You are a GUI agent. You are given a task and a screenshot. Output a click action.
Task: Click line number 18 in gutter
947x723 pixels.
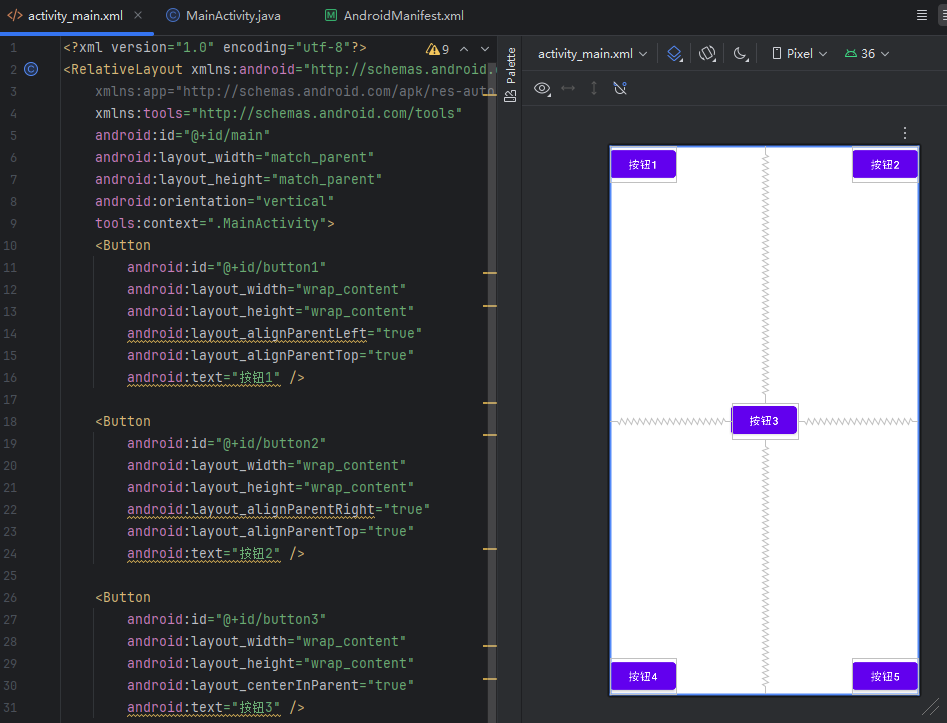point(10,422)
